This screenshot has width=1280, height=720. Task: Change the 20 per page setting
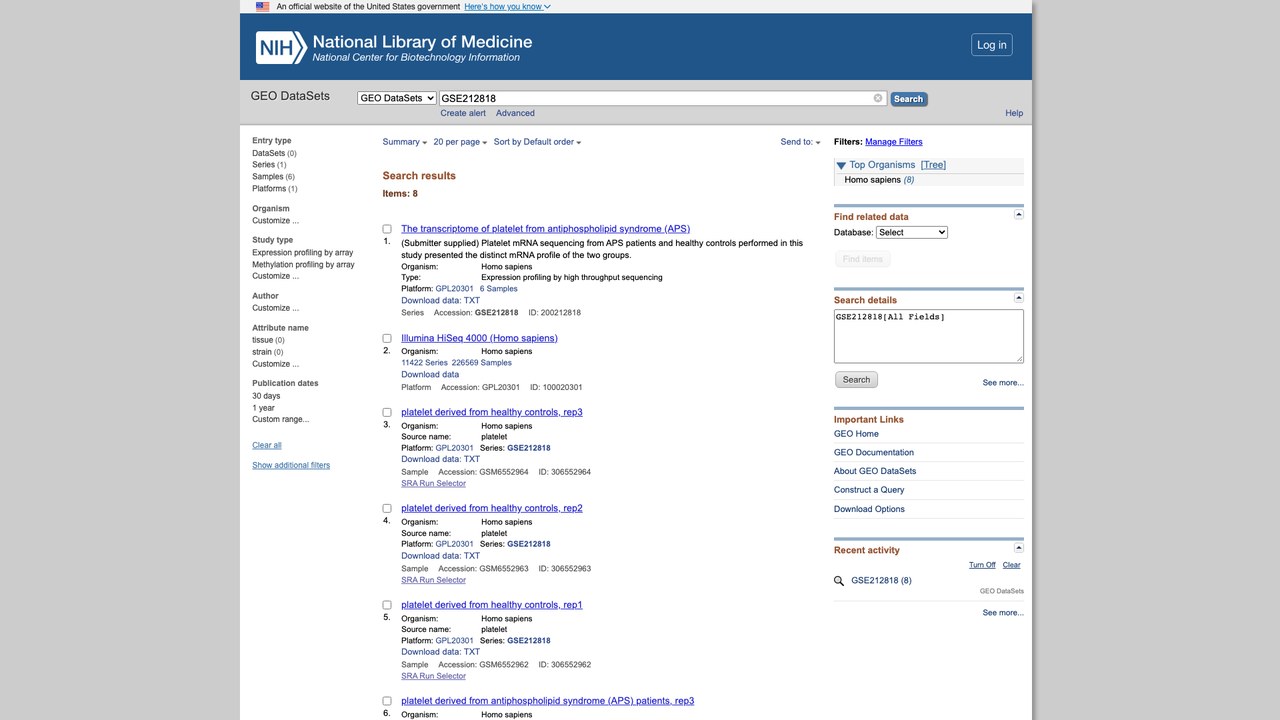point(460,142)
